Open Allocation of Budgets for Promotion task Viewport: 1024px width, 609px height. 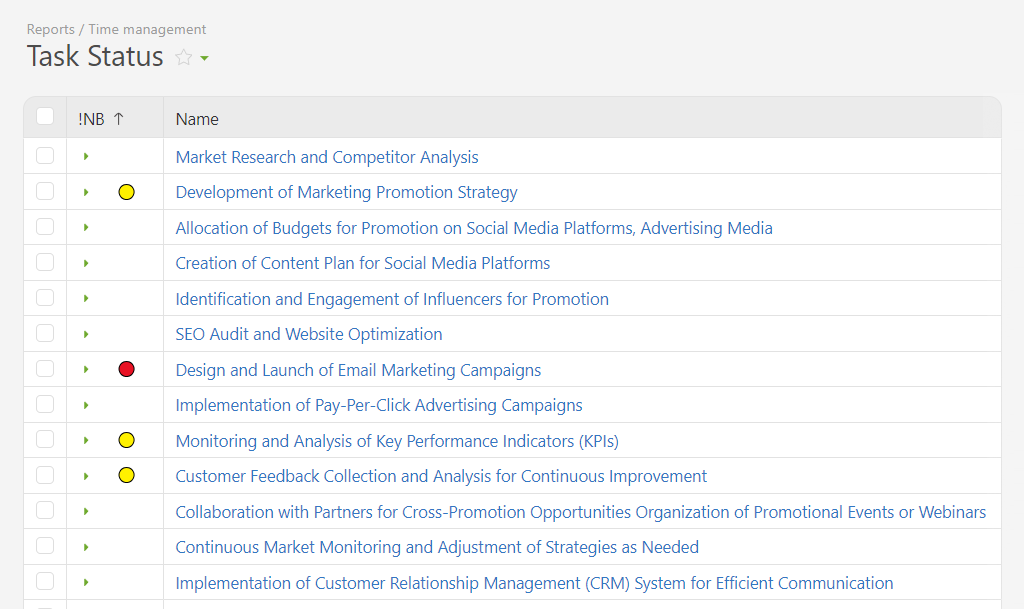[474, 228]
